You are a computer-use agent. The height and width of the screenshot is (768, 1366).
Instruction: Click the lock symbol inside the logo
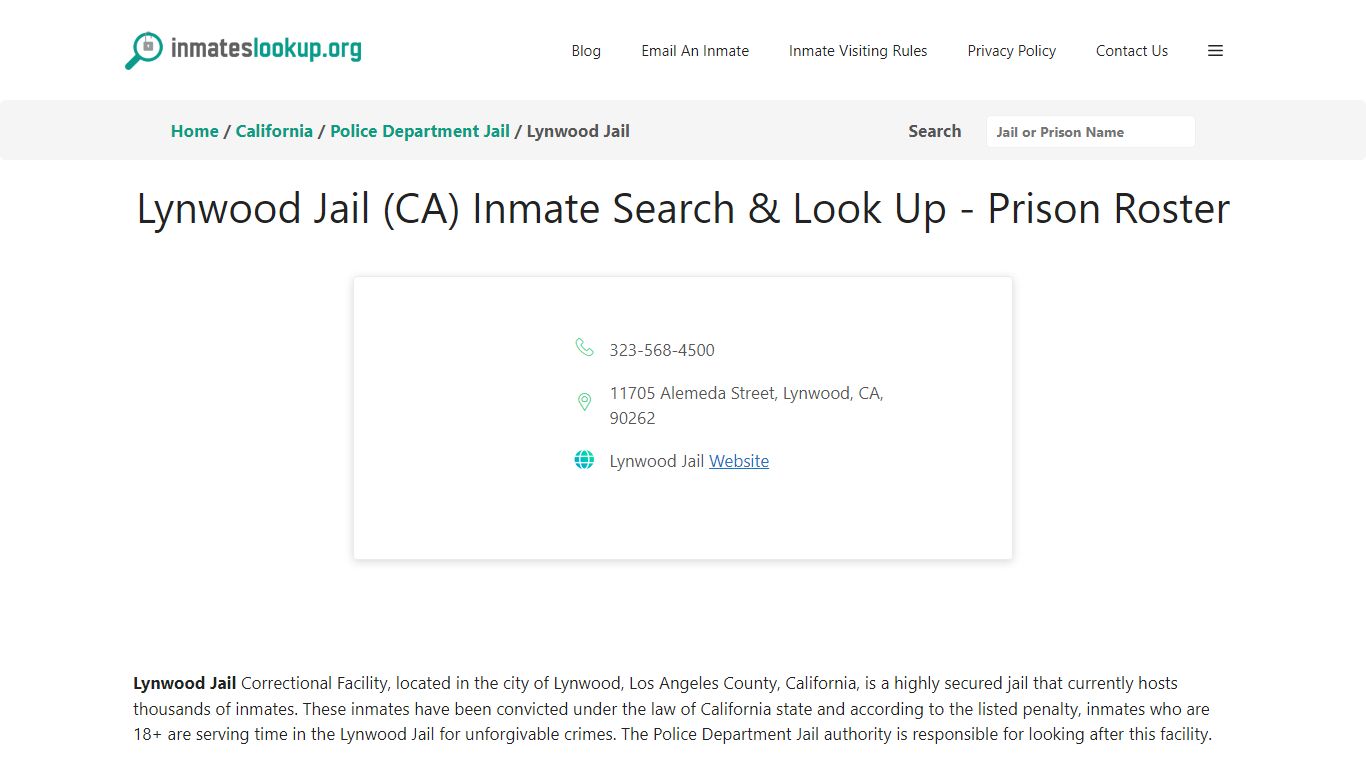148,45
